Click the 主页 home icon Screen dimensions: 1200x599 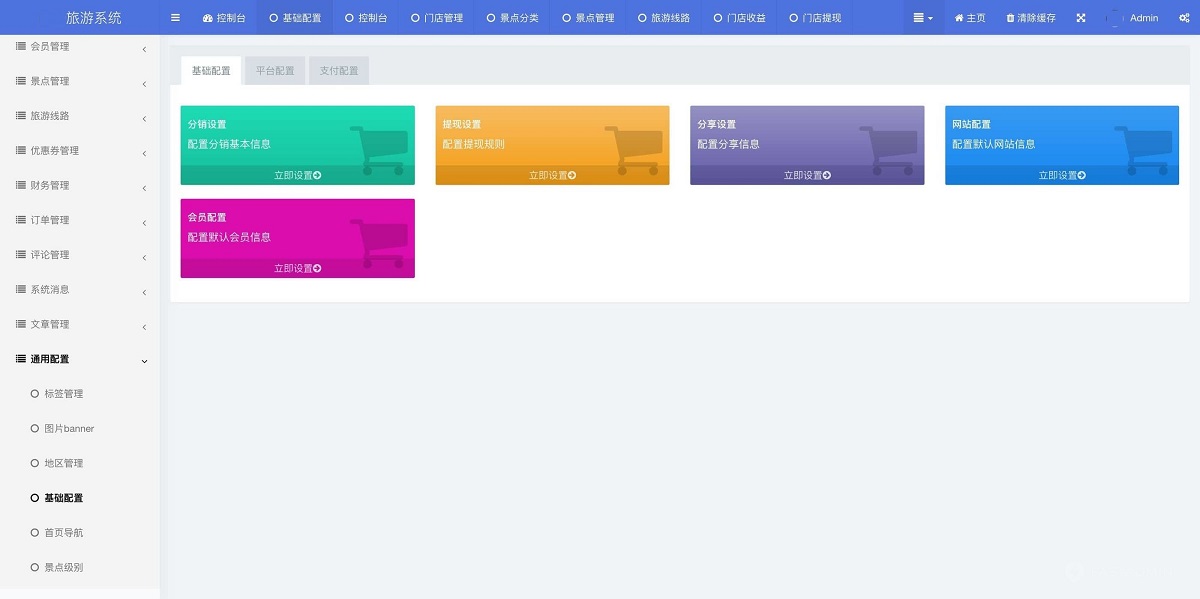[960, 18]
